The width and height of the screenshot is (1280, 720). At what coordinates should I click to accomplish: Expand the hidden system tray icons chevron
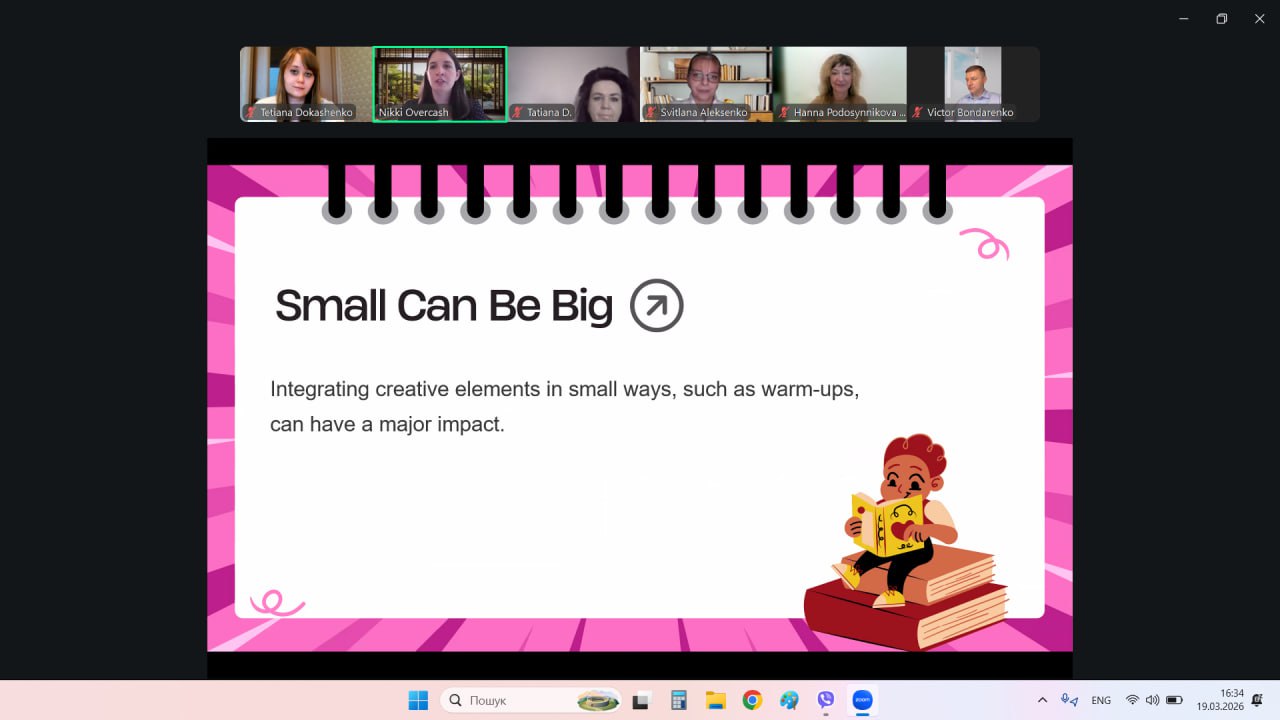[x=1042, y=700]
